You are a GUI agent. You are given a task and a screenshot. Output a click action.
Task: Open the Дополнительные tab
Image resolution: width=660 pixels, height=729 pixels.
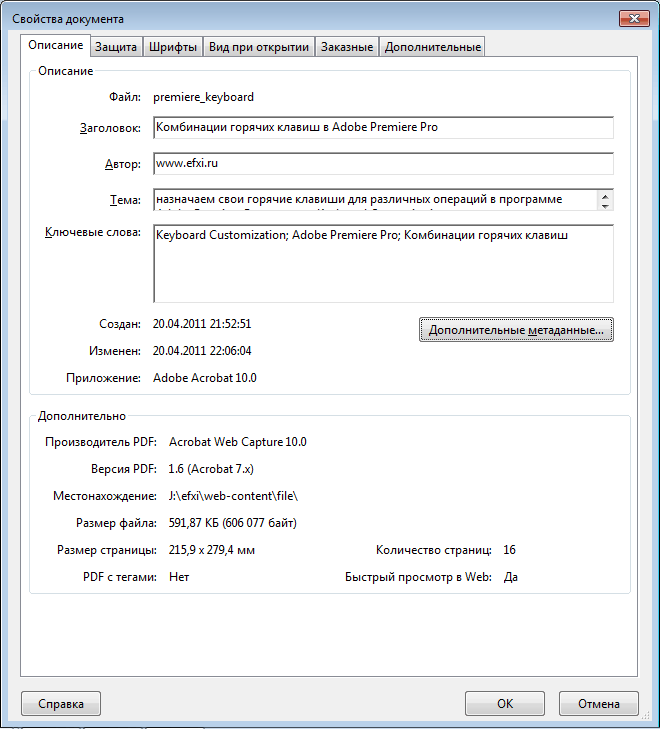[x=432, y=47]
